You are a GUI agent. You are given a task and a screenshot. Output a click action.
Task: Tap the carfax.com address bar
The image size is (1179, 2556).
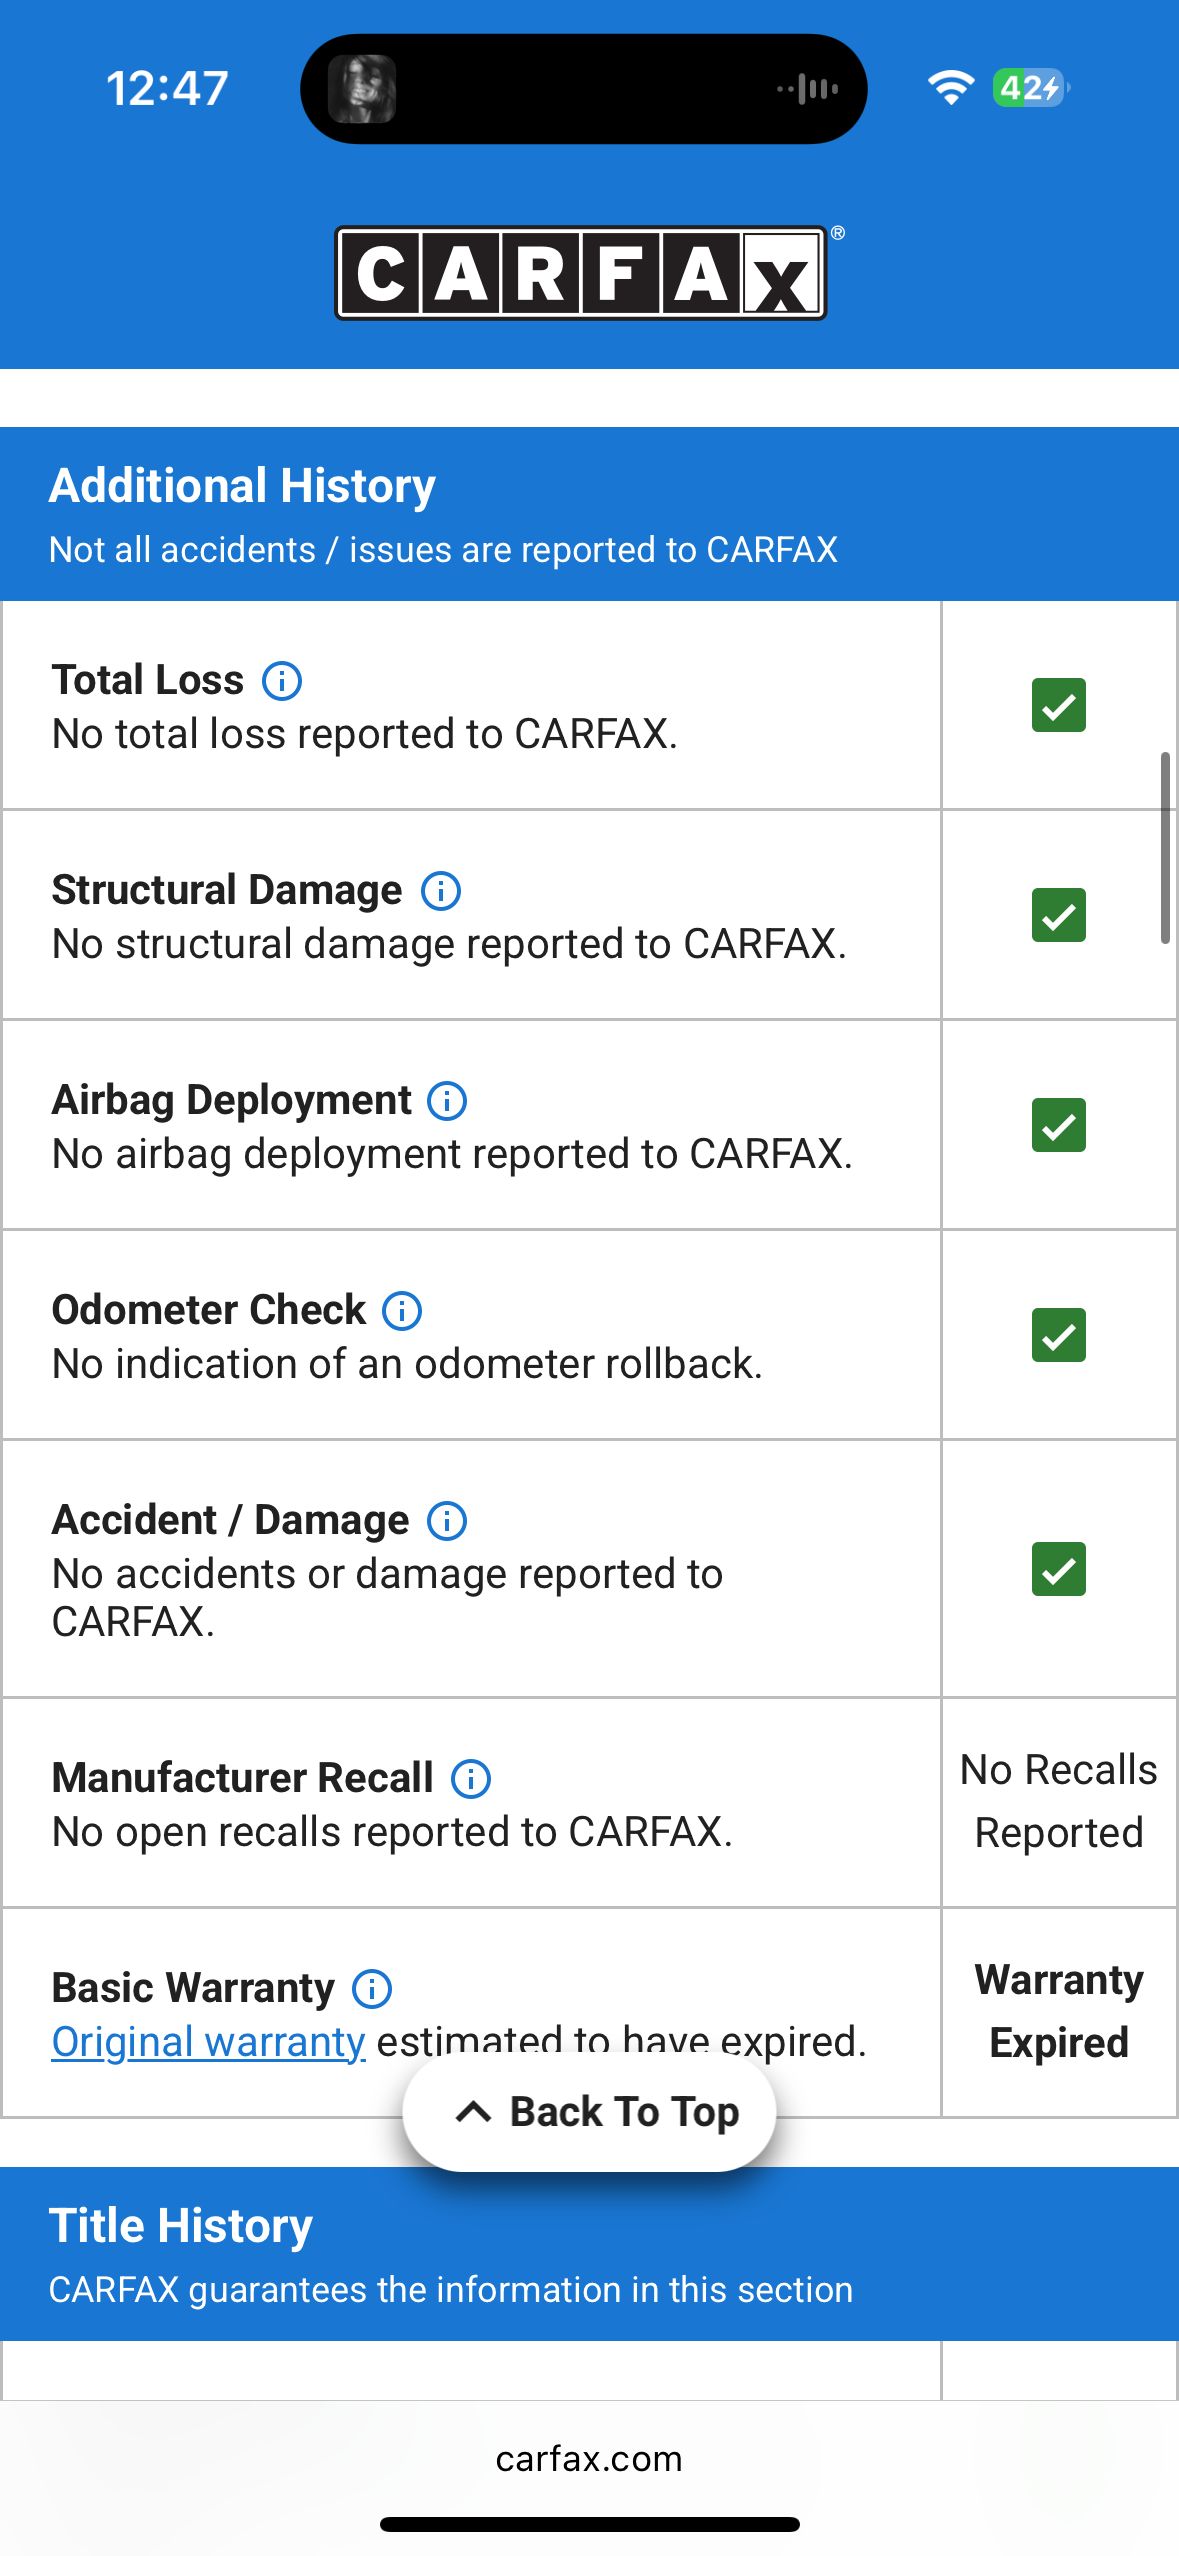tap(589, 2459)
